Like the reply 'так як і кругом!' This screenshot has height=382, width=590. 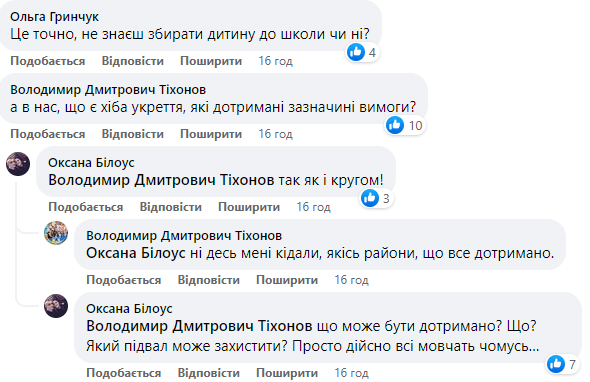point(86,207)
